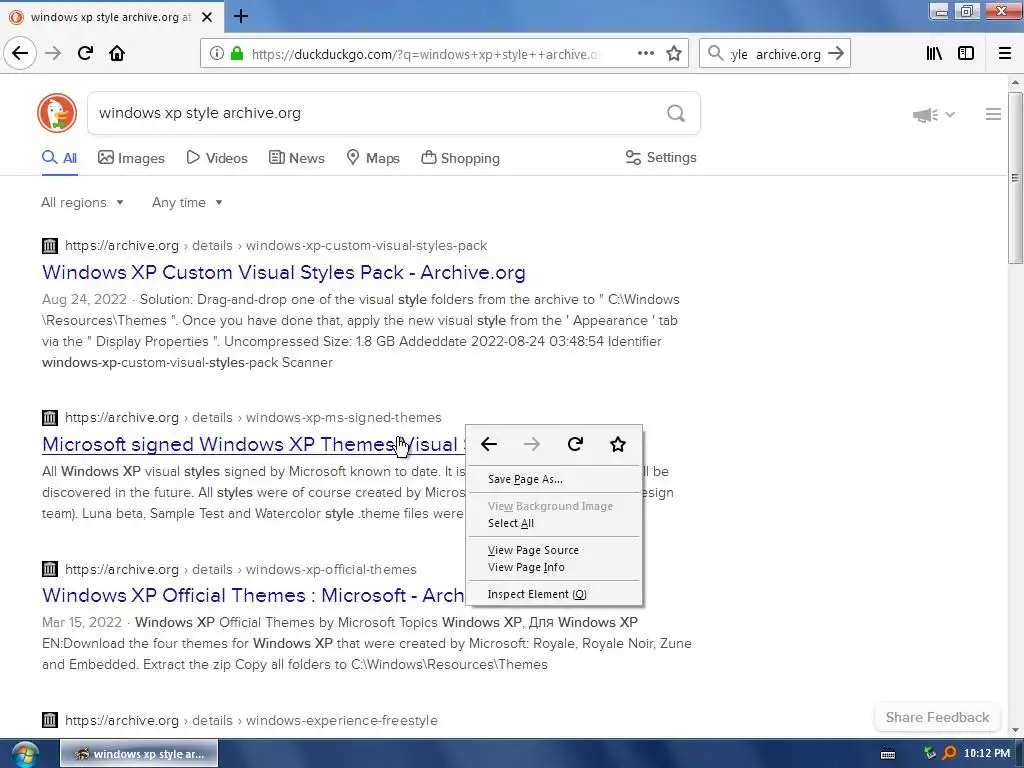This screenshot has height=768, width=1024.
Task: Click the green padlock security icon
Action: tap(237, 54)
